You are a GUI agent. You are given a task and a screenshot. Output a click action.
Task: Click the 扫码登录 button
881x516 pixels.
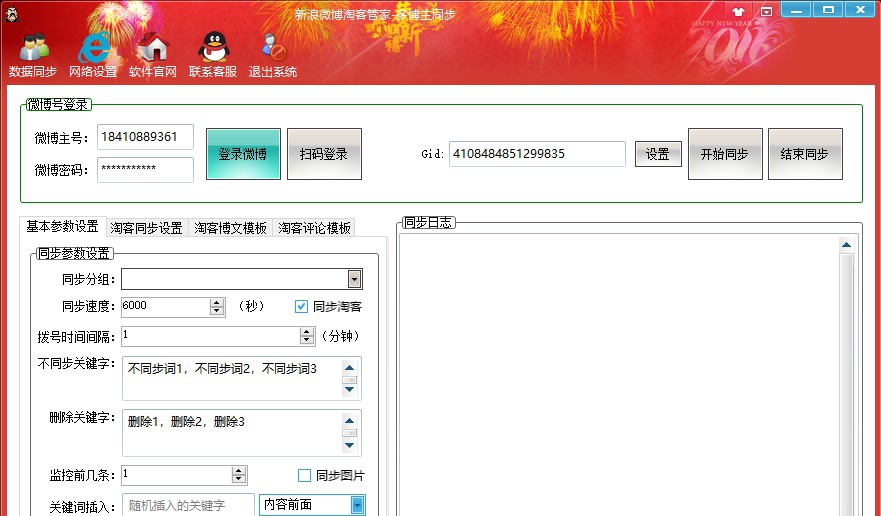(324, 154)
